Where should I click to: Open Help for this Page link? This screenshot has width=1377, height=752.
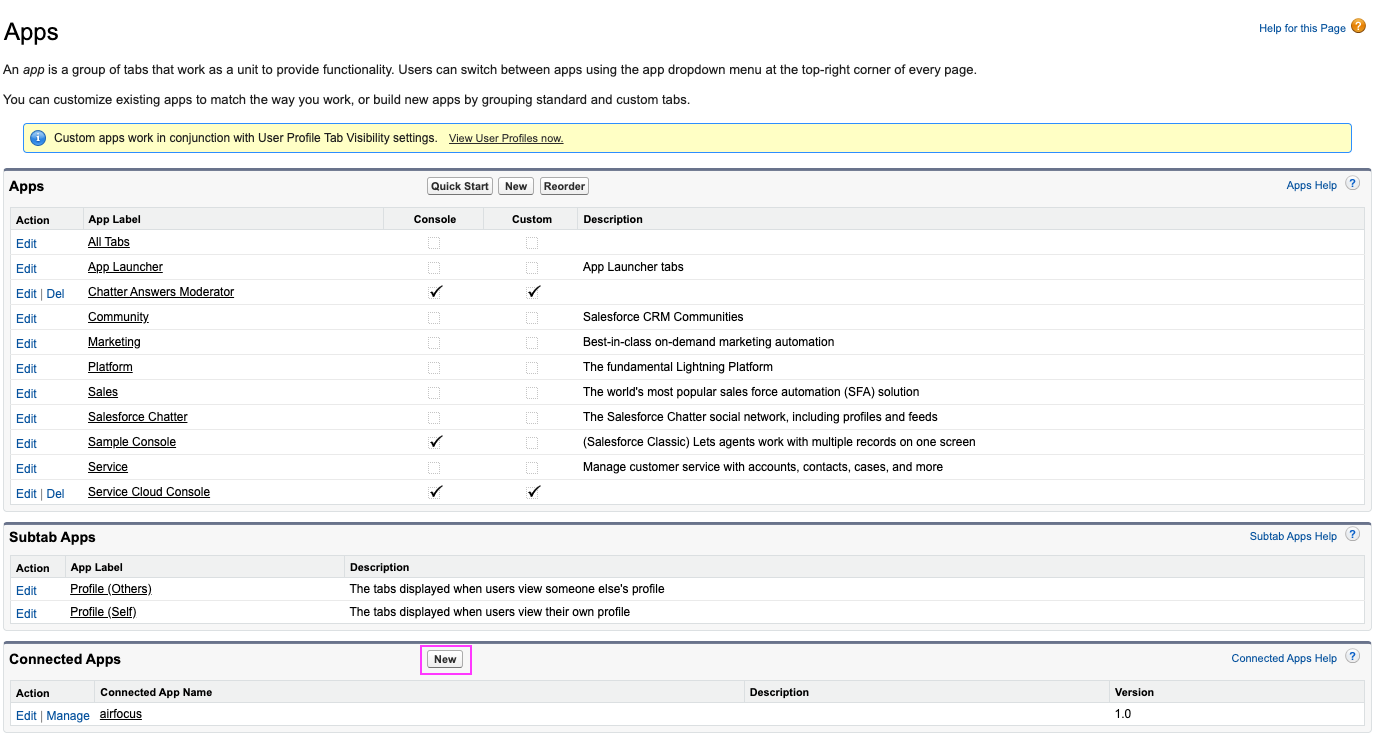coord(1302,28)
